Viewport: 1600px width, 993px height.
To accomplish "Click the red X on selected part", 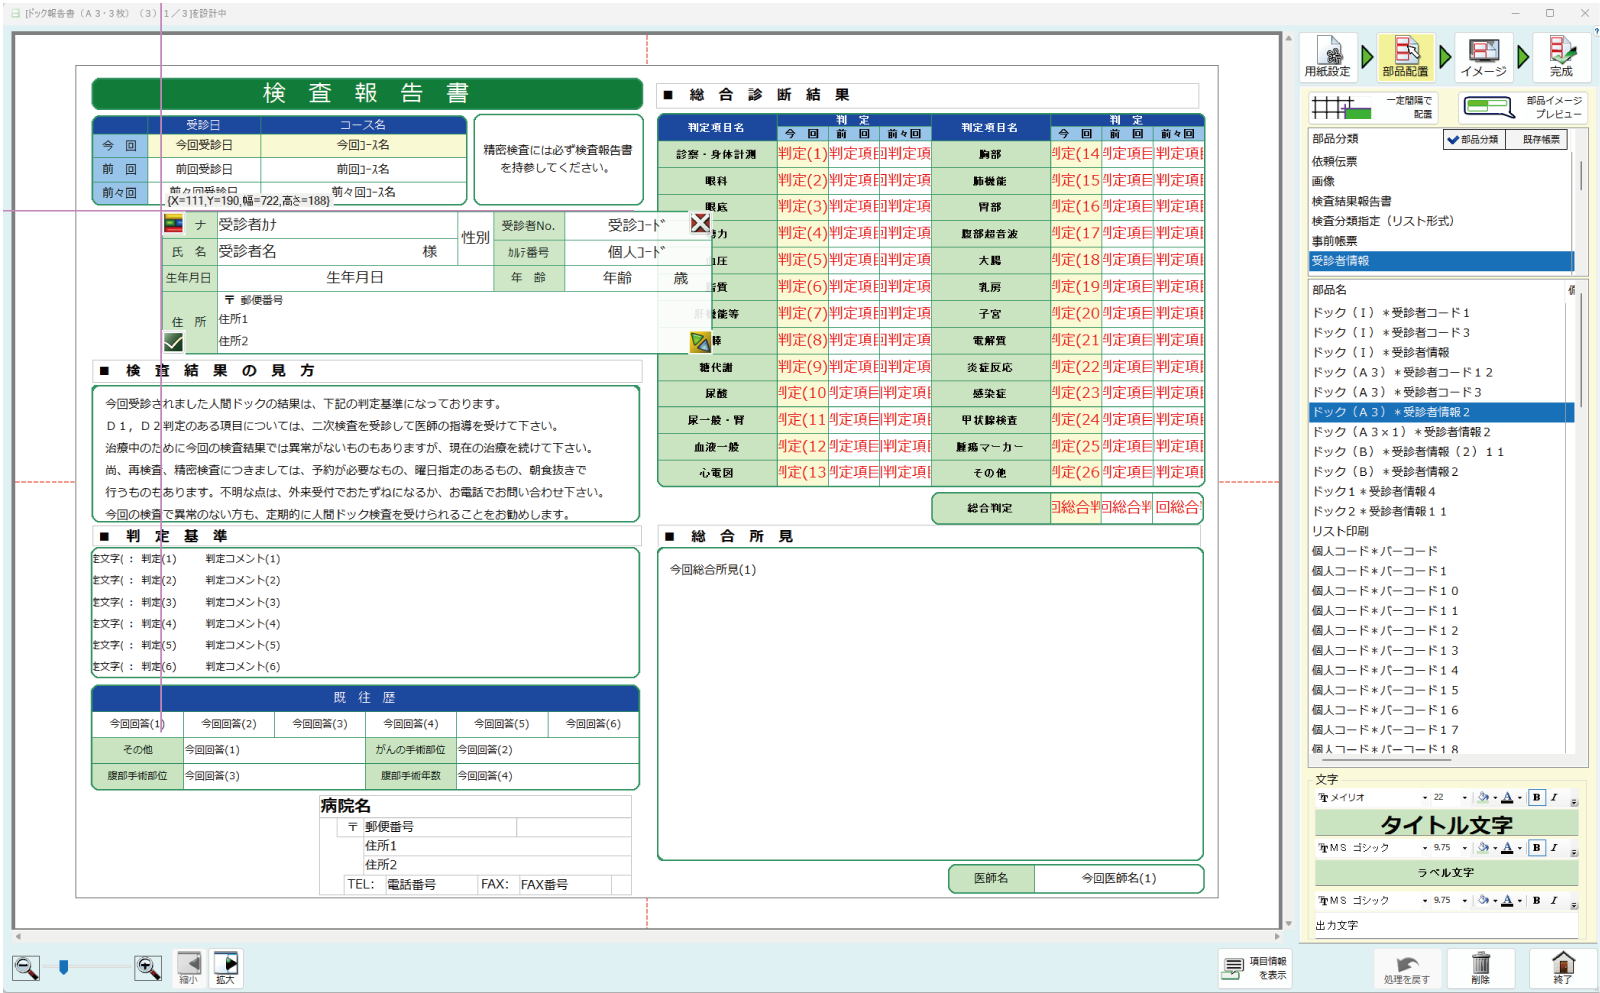I will [x=700, y=223].
